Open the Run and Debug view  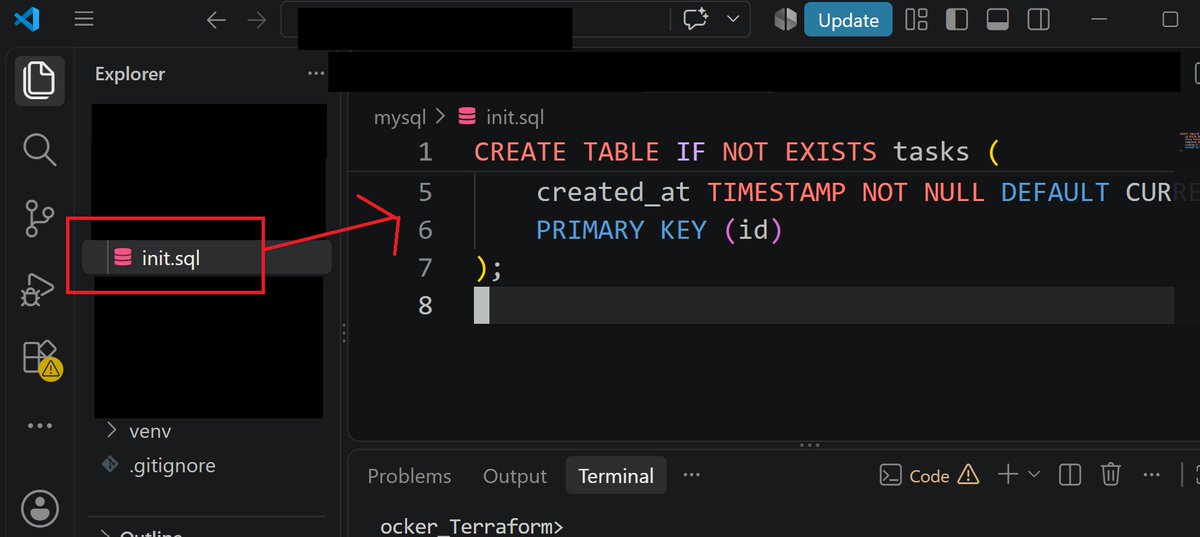click(39, 288)
